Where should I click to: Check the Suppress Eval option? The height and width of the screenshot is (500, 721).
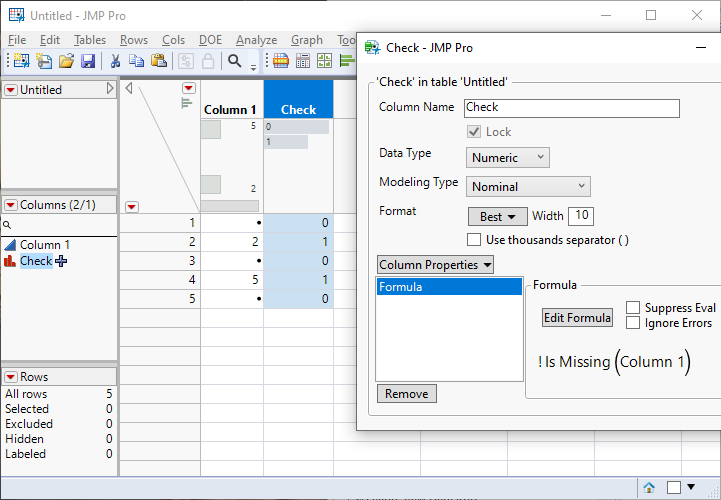coord(633,308)
